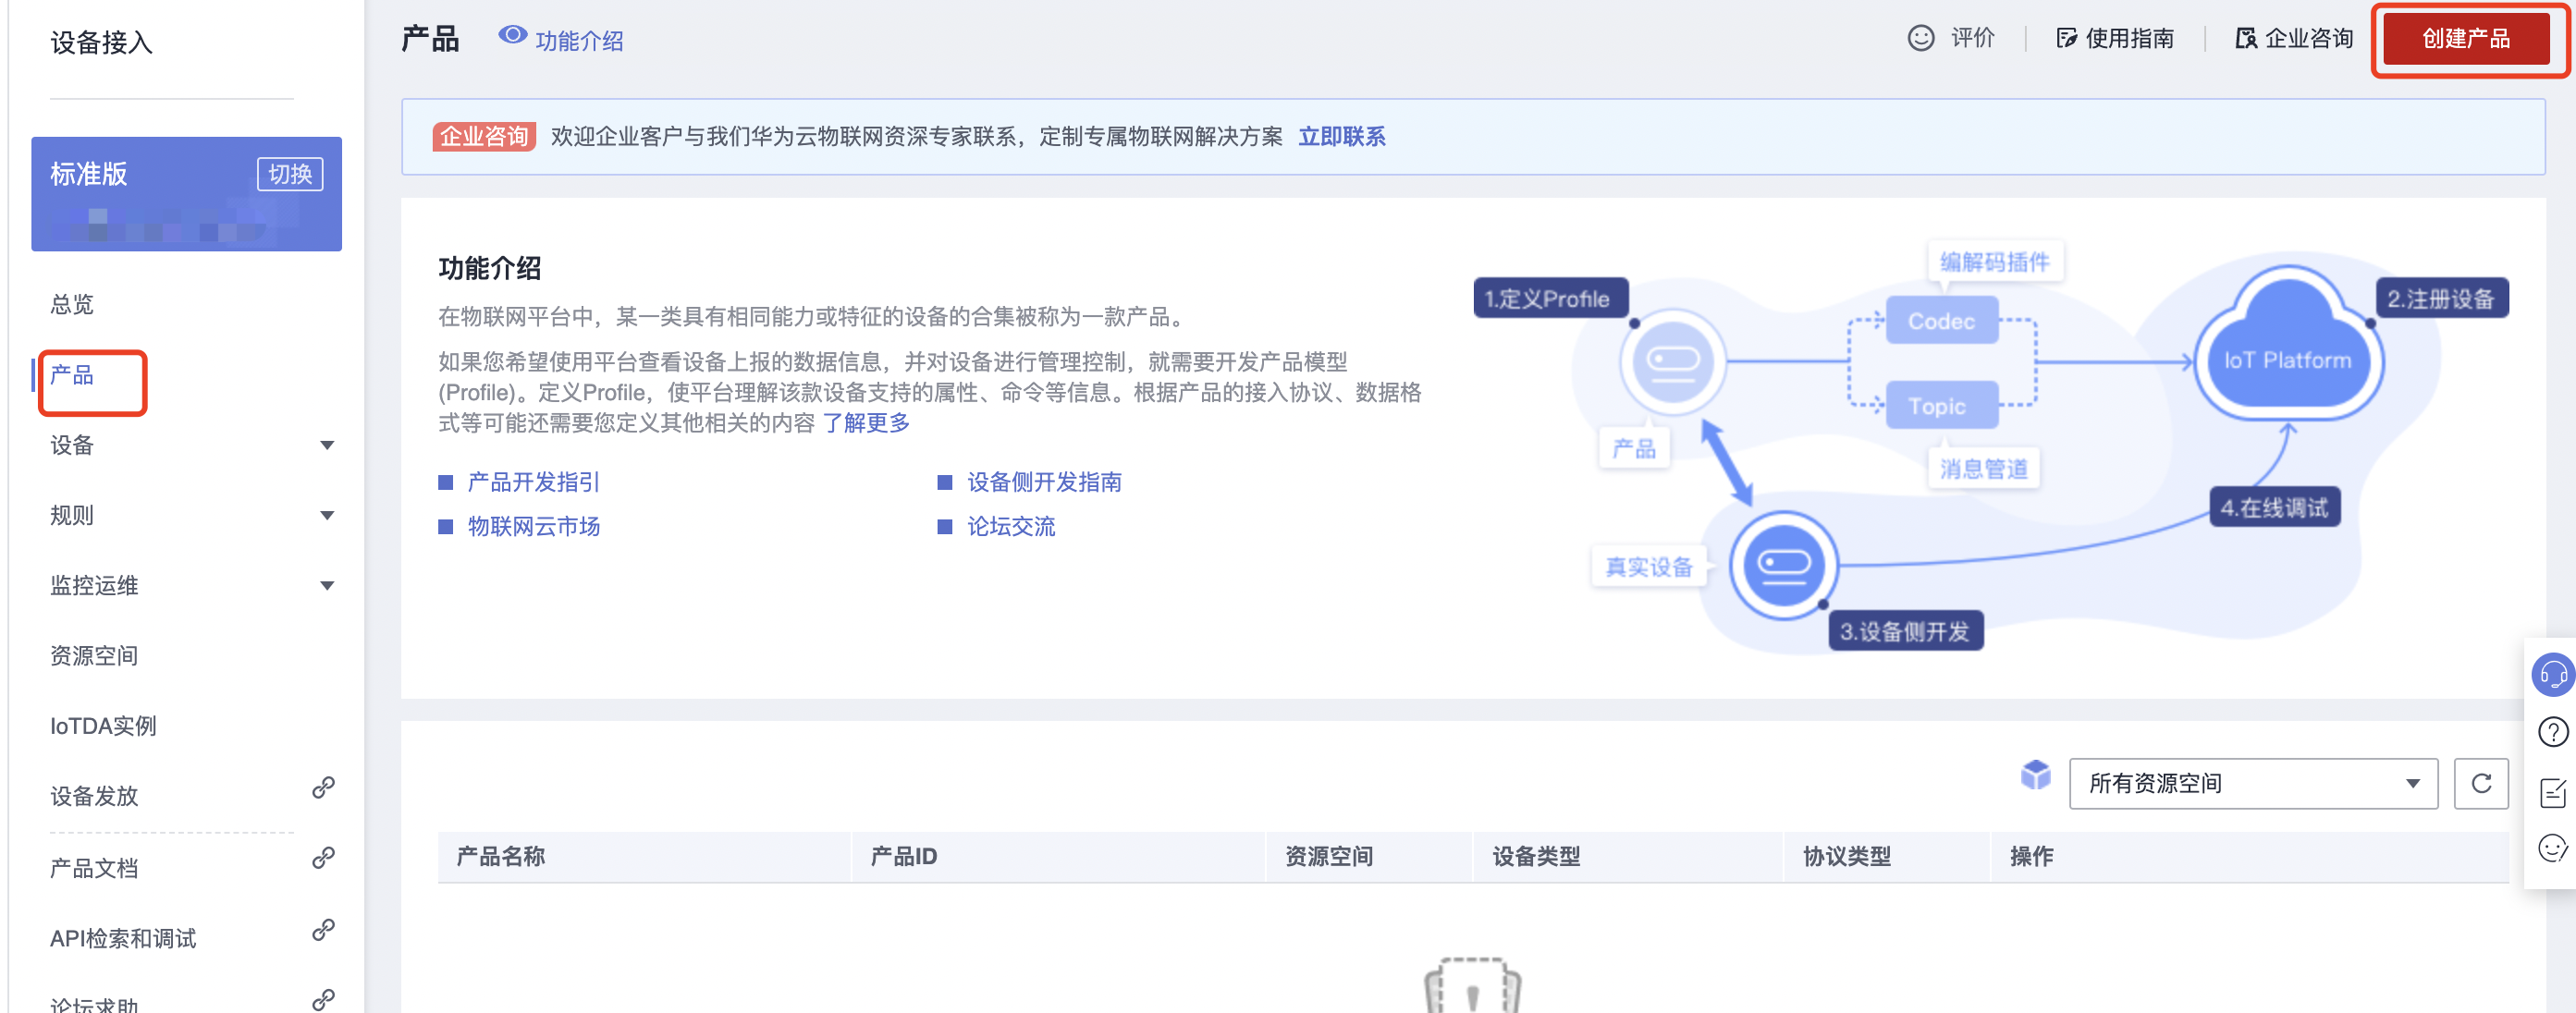Open 资源空间 from the sidebar
This screenshot has width=2576, height=1013.
[94, 656]
